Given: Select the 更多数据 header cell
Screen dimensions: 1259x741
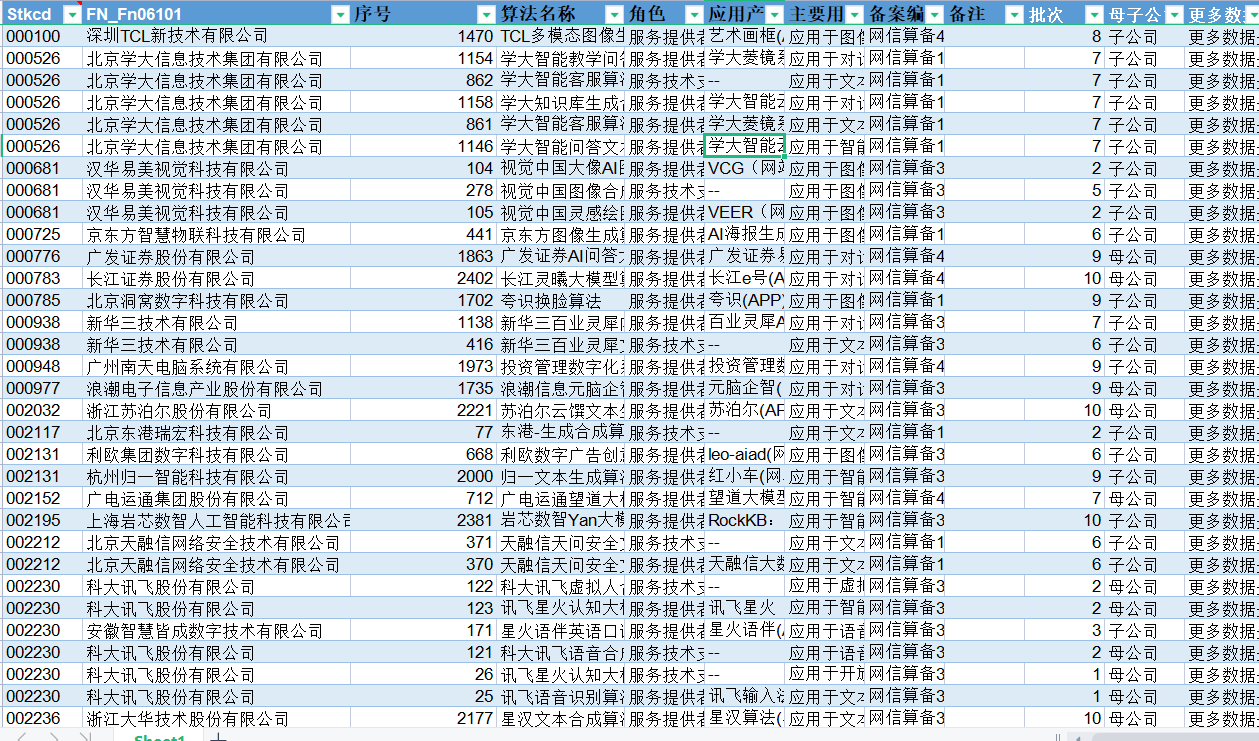Looking at the screenshot, I should point(1222,14).
